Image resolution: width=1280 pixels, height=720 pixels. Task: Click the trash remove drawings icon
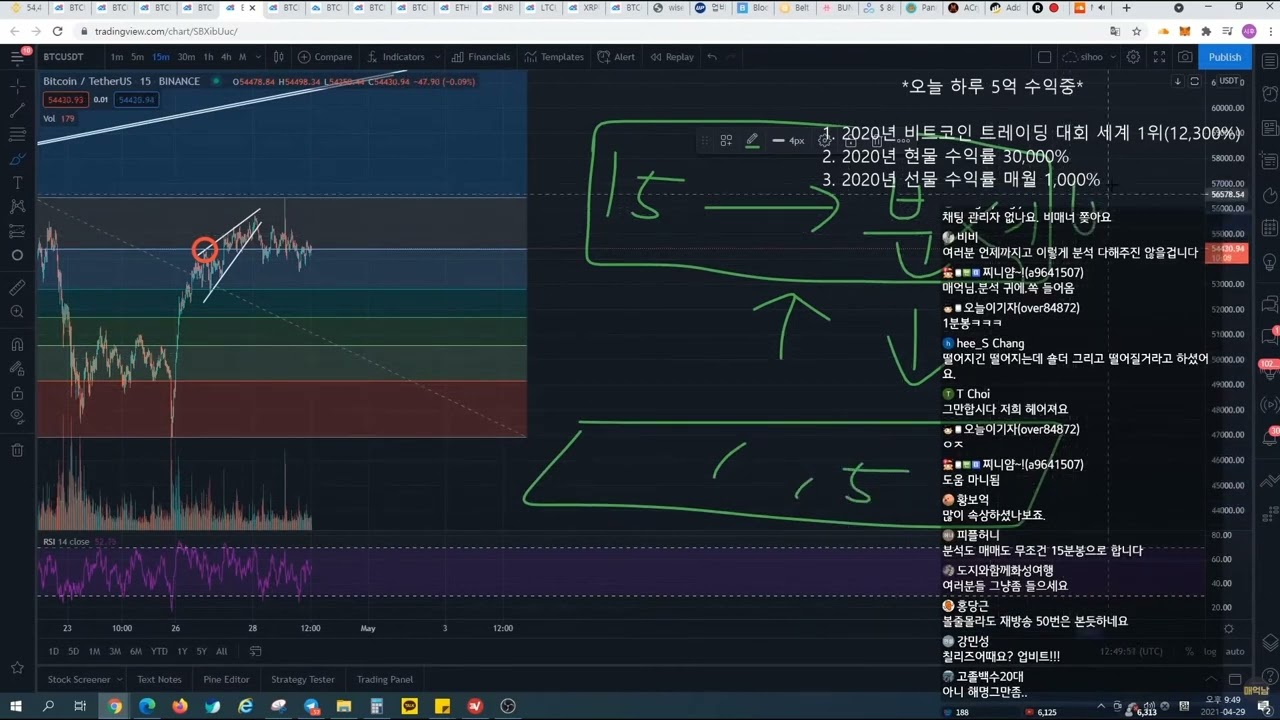pyautogui.click(x=17, y=450)
